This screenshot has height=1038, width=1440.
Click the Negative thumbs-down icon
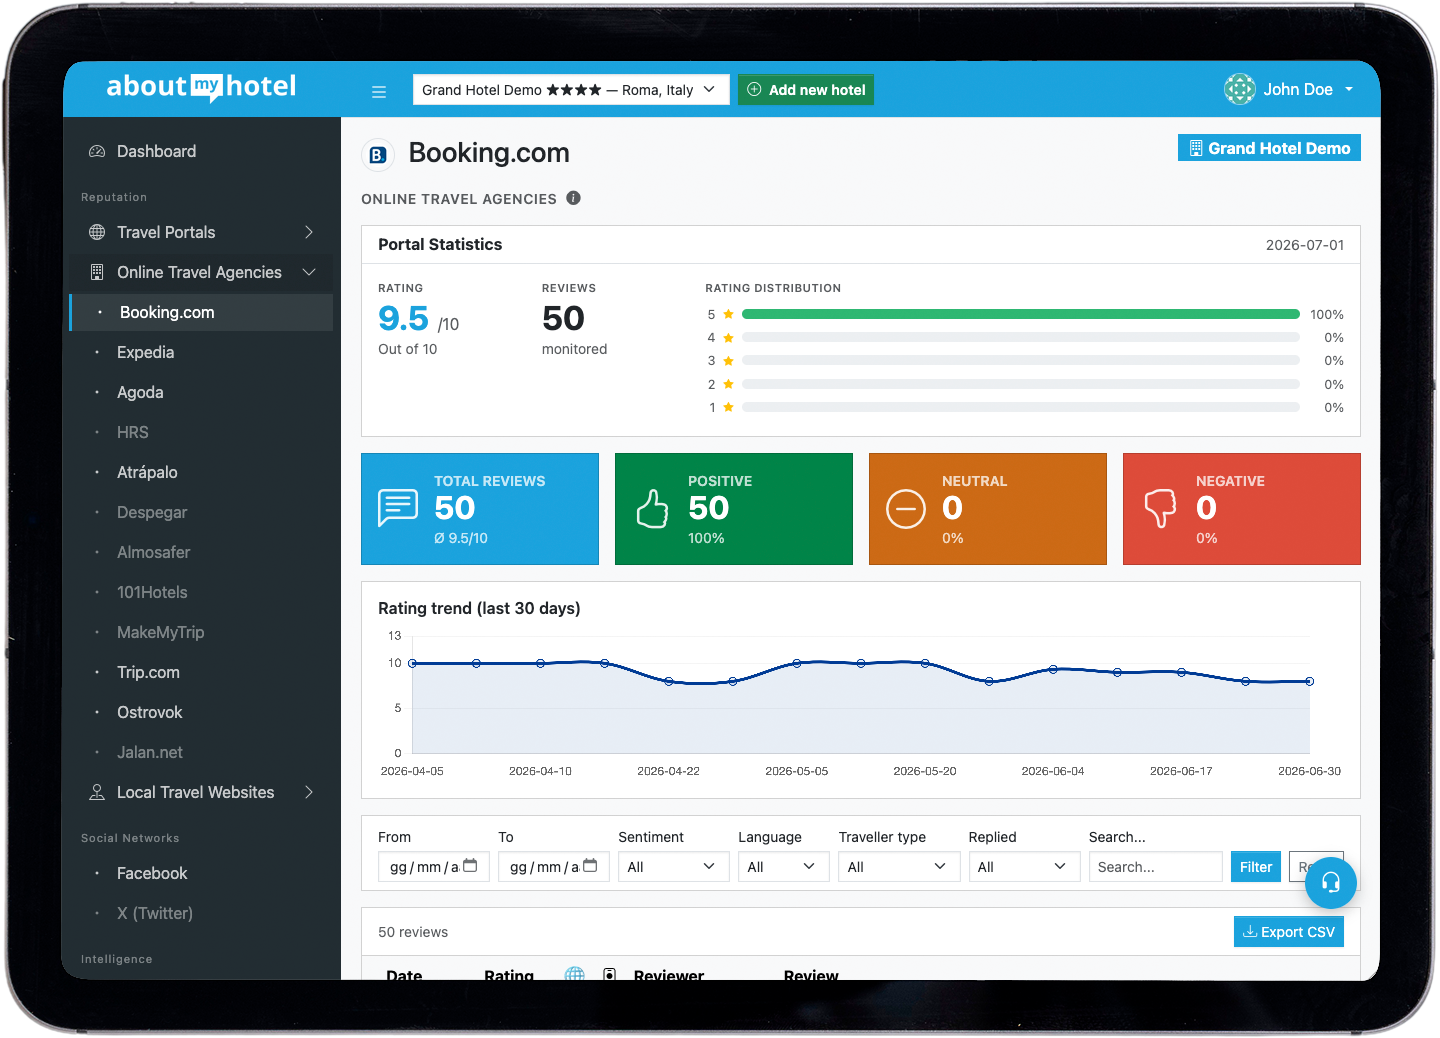click(1160, 508)
